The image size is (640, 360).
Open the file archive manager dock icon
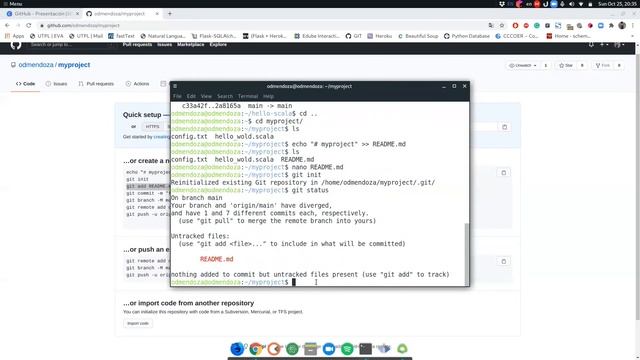coord(310,349)
